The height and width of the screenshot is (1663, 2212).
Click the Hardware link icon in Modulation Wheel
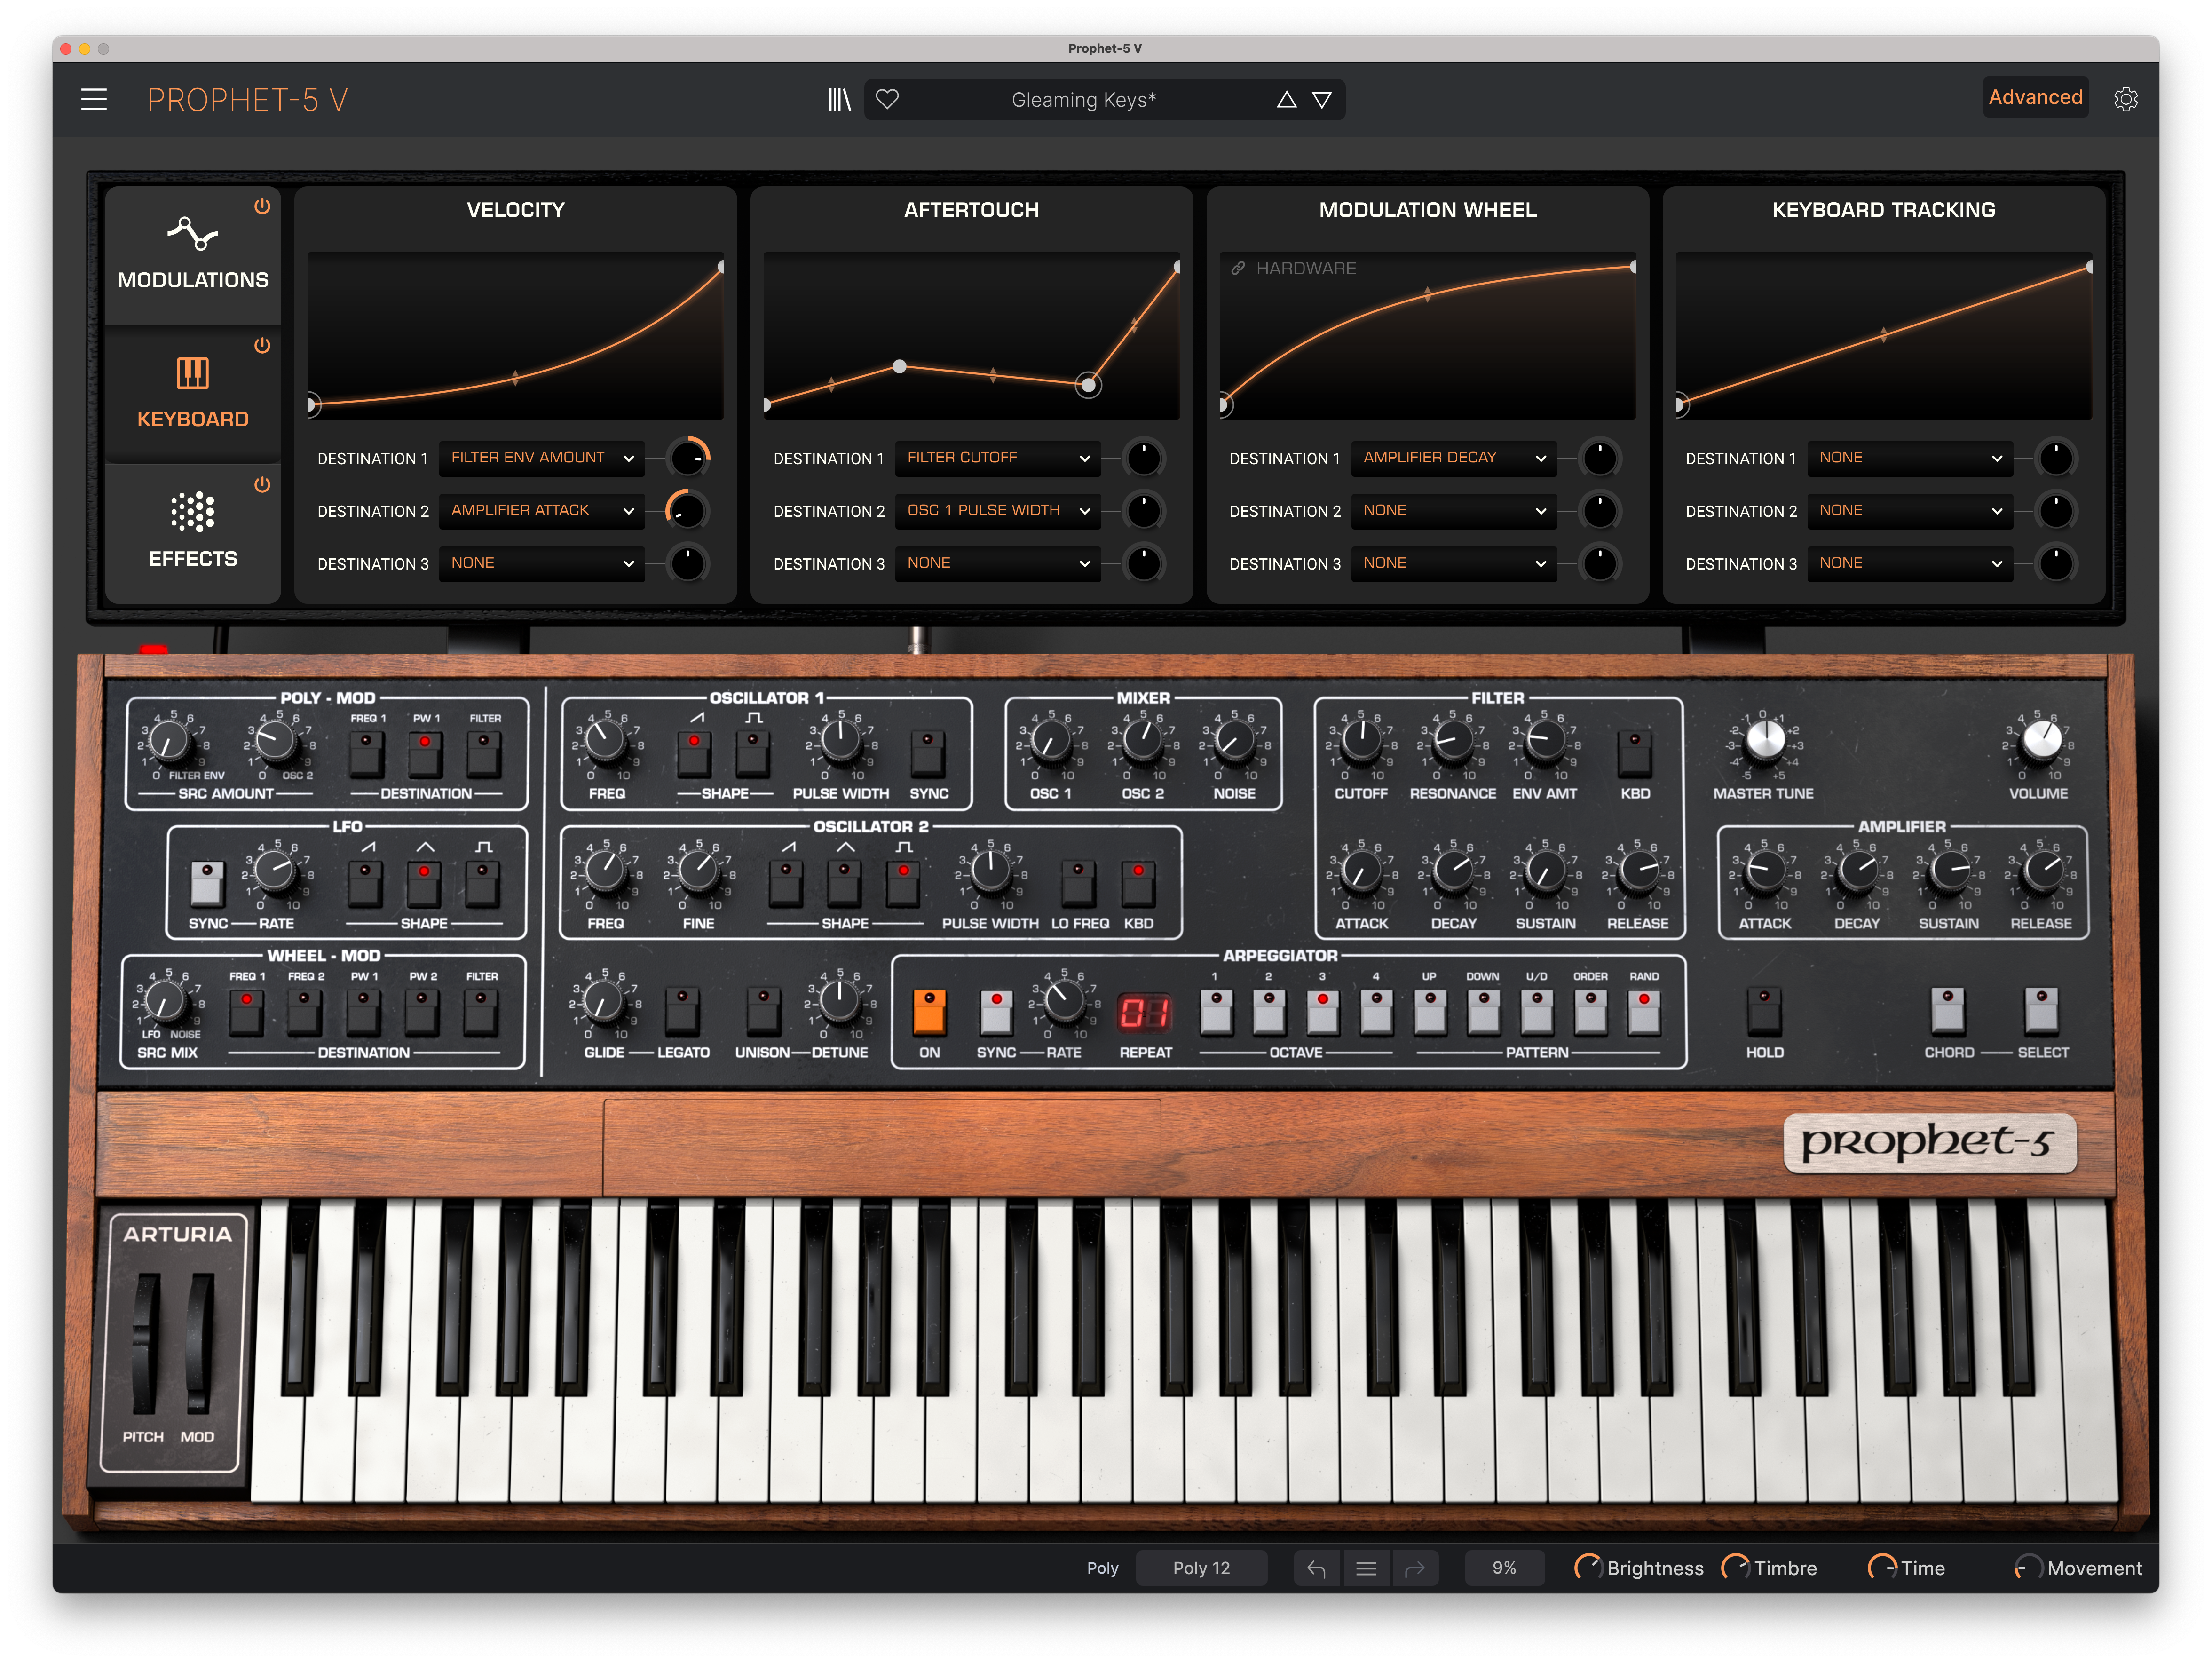coord(1238,268)
